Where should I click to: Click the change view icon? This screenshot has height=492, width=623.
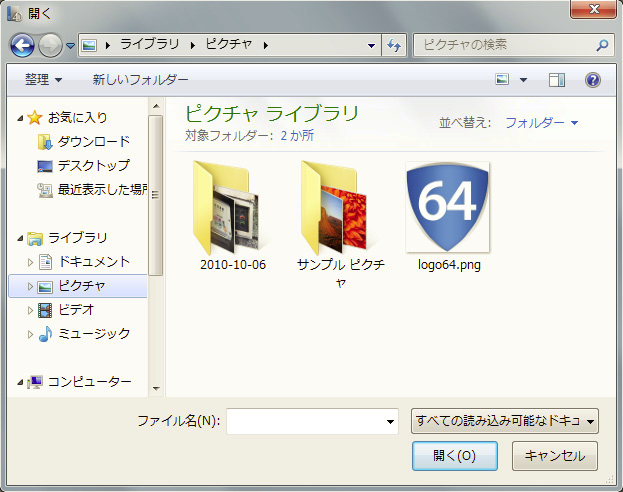point(503,79)
